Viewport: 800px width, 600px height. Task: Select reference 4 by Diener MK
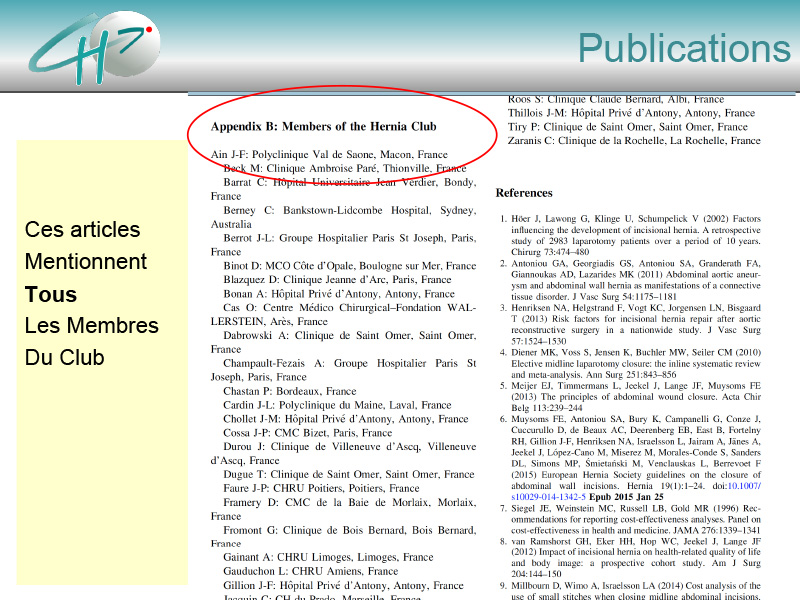tap(631, 363)
